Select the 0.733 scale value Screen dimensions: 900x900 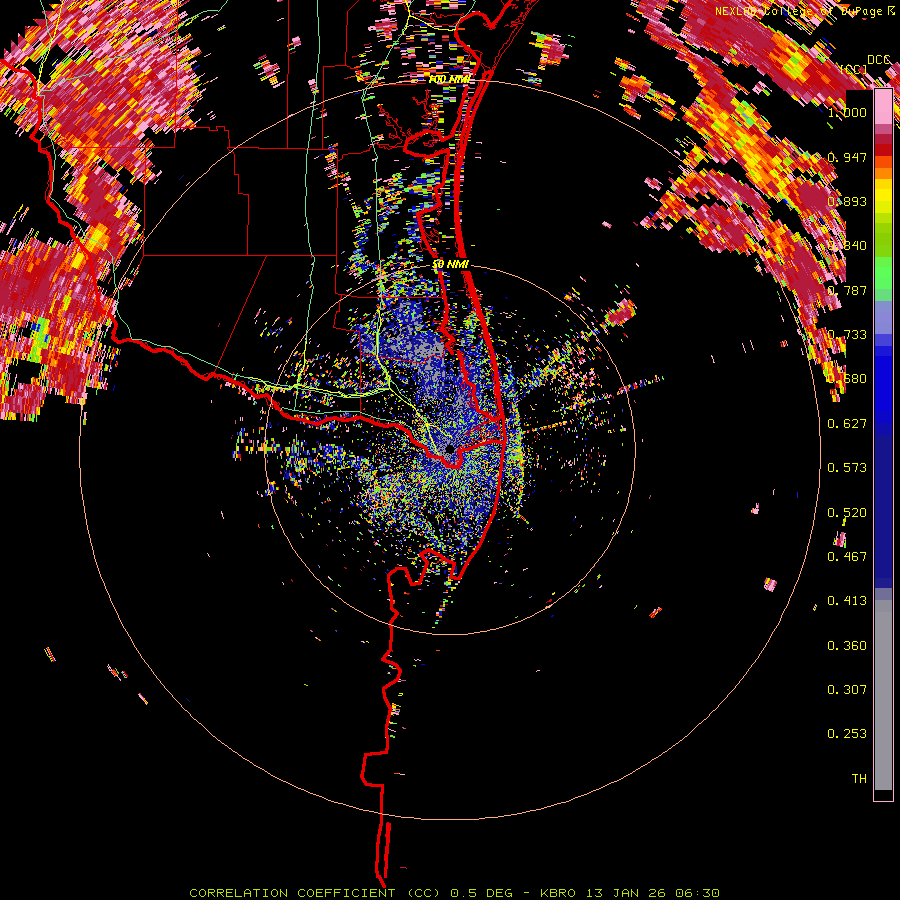point(847,335)
